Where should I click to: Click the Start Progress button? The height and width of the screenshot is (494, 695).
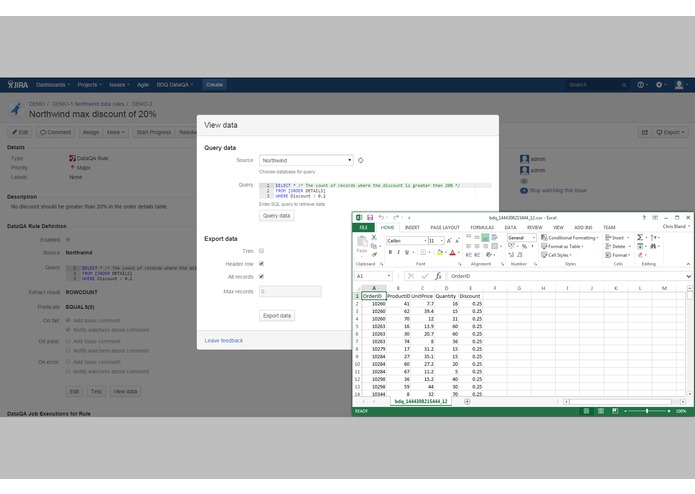coord(153,132)
